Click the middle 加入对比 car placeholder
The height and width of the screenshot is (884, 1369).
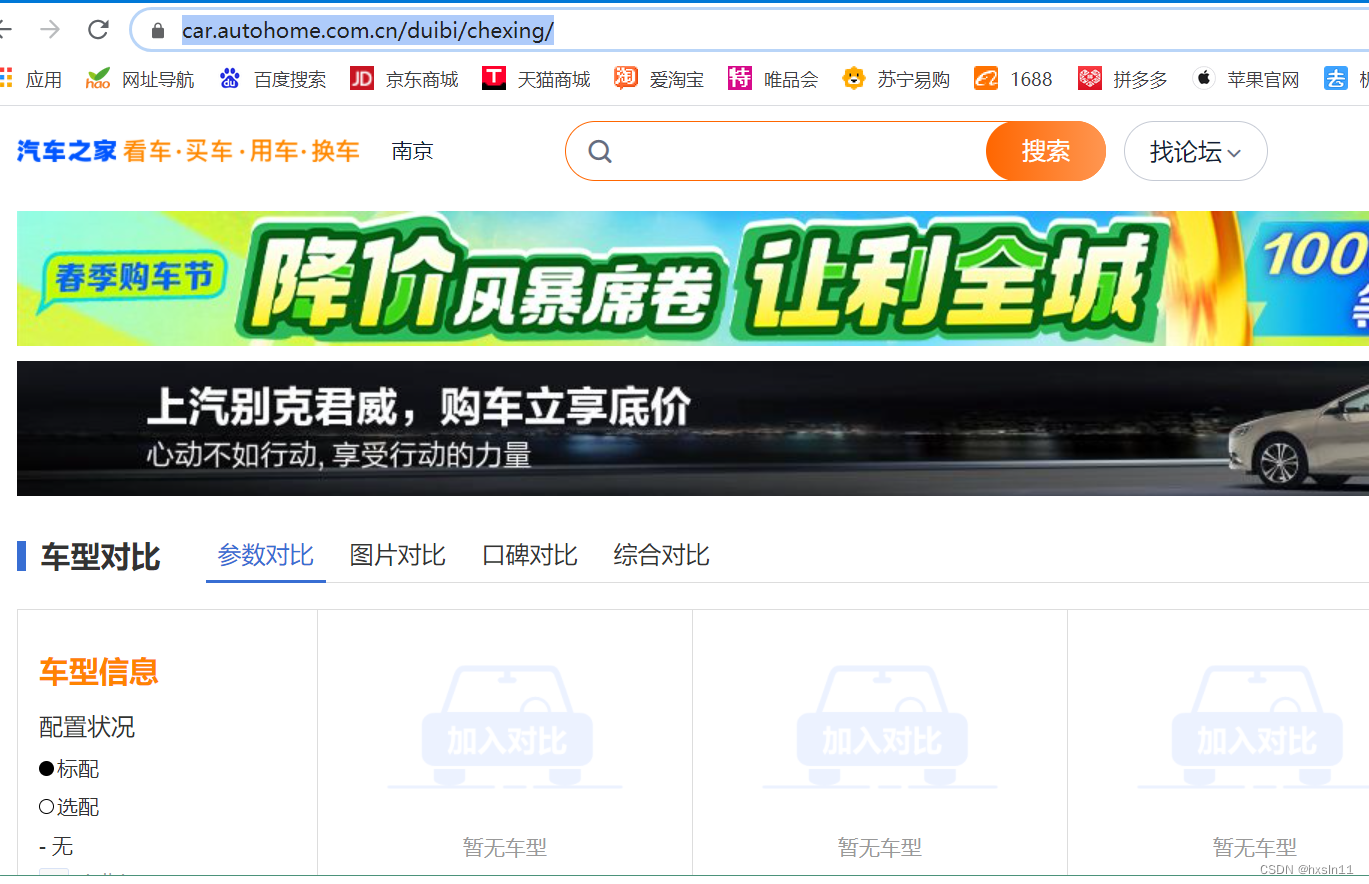880,728
